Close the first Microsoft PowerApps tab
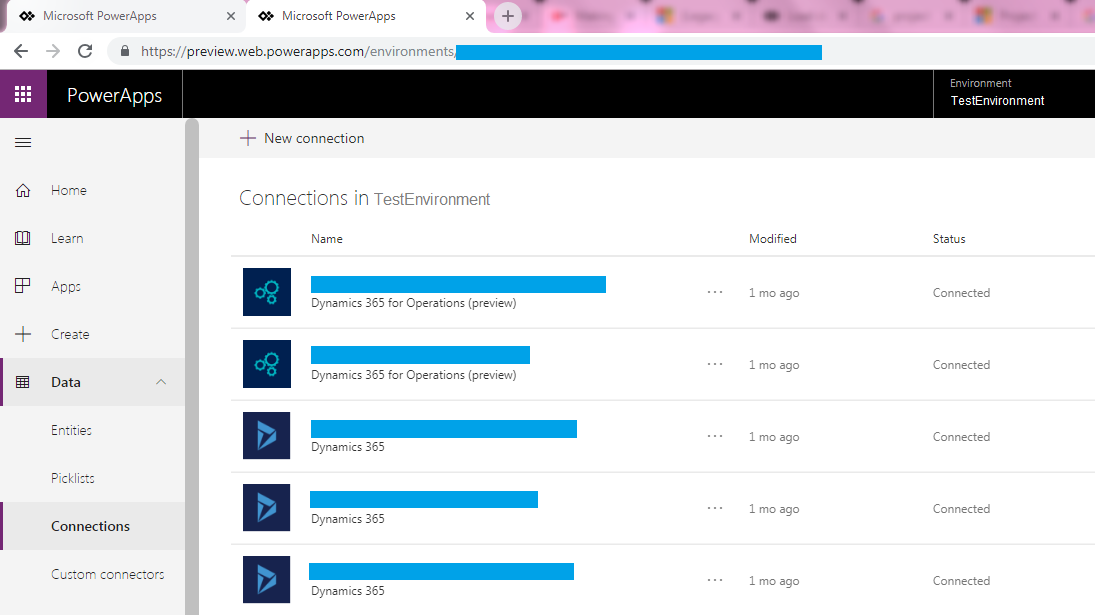1095x615 pixels. (231, 16)
